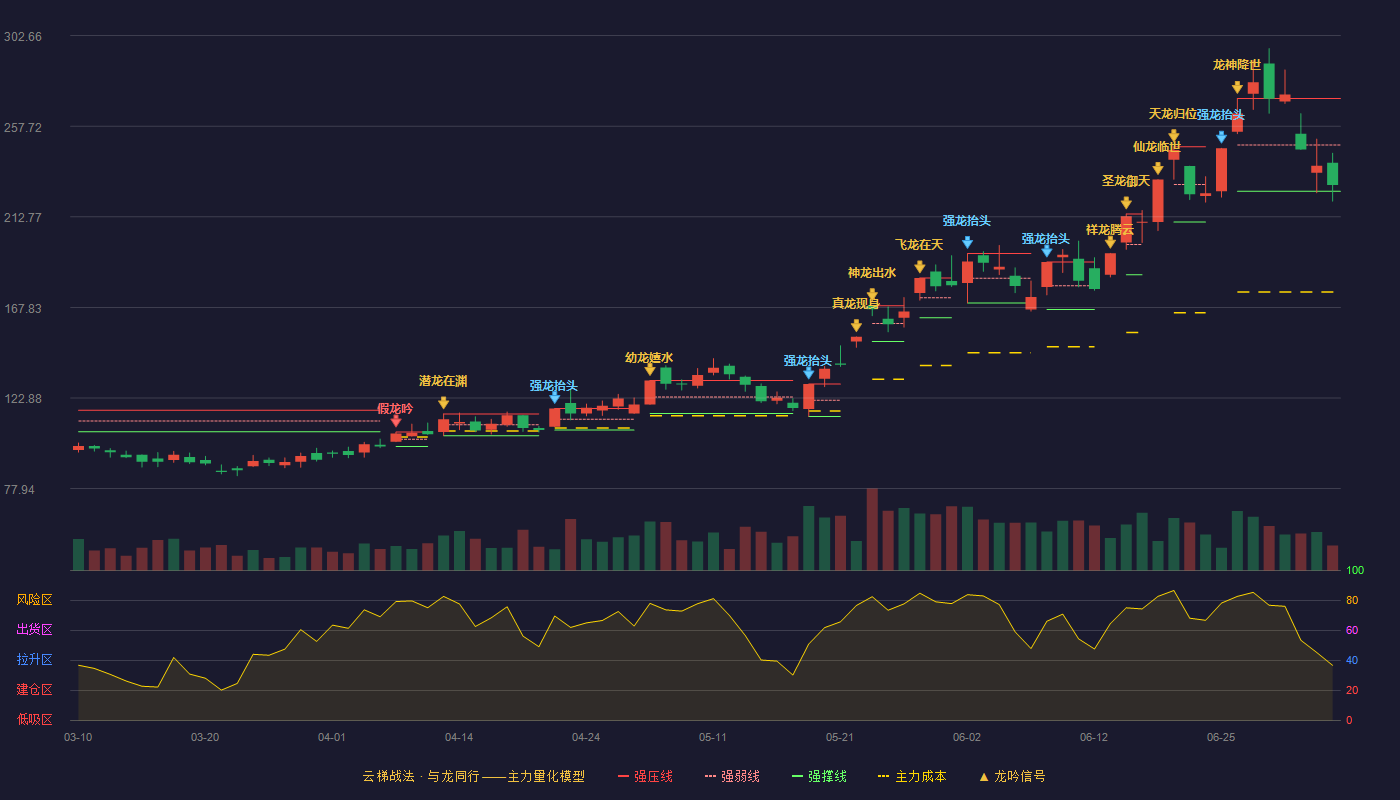This screenshot has height=800, width=1400.
Task: Click the yellow arrow under 真龙现身
Action: point(856,326)
